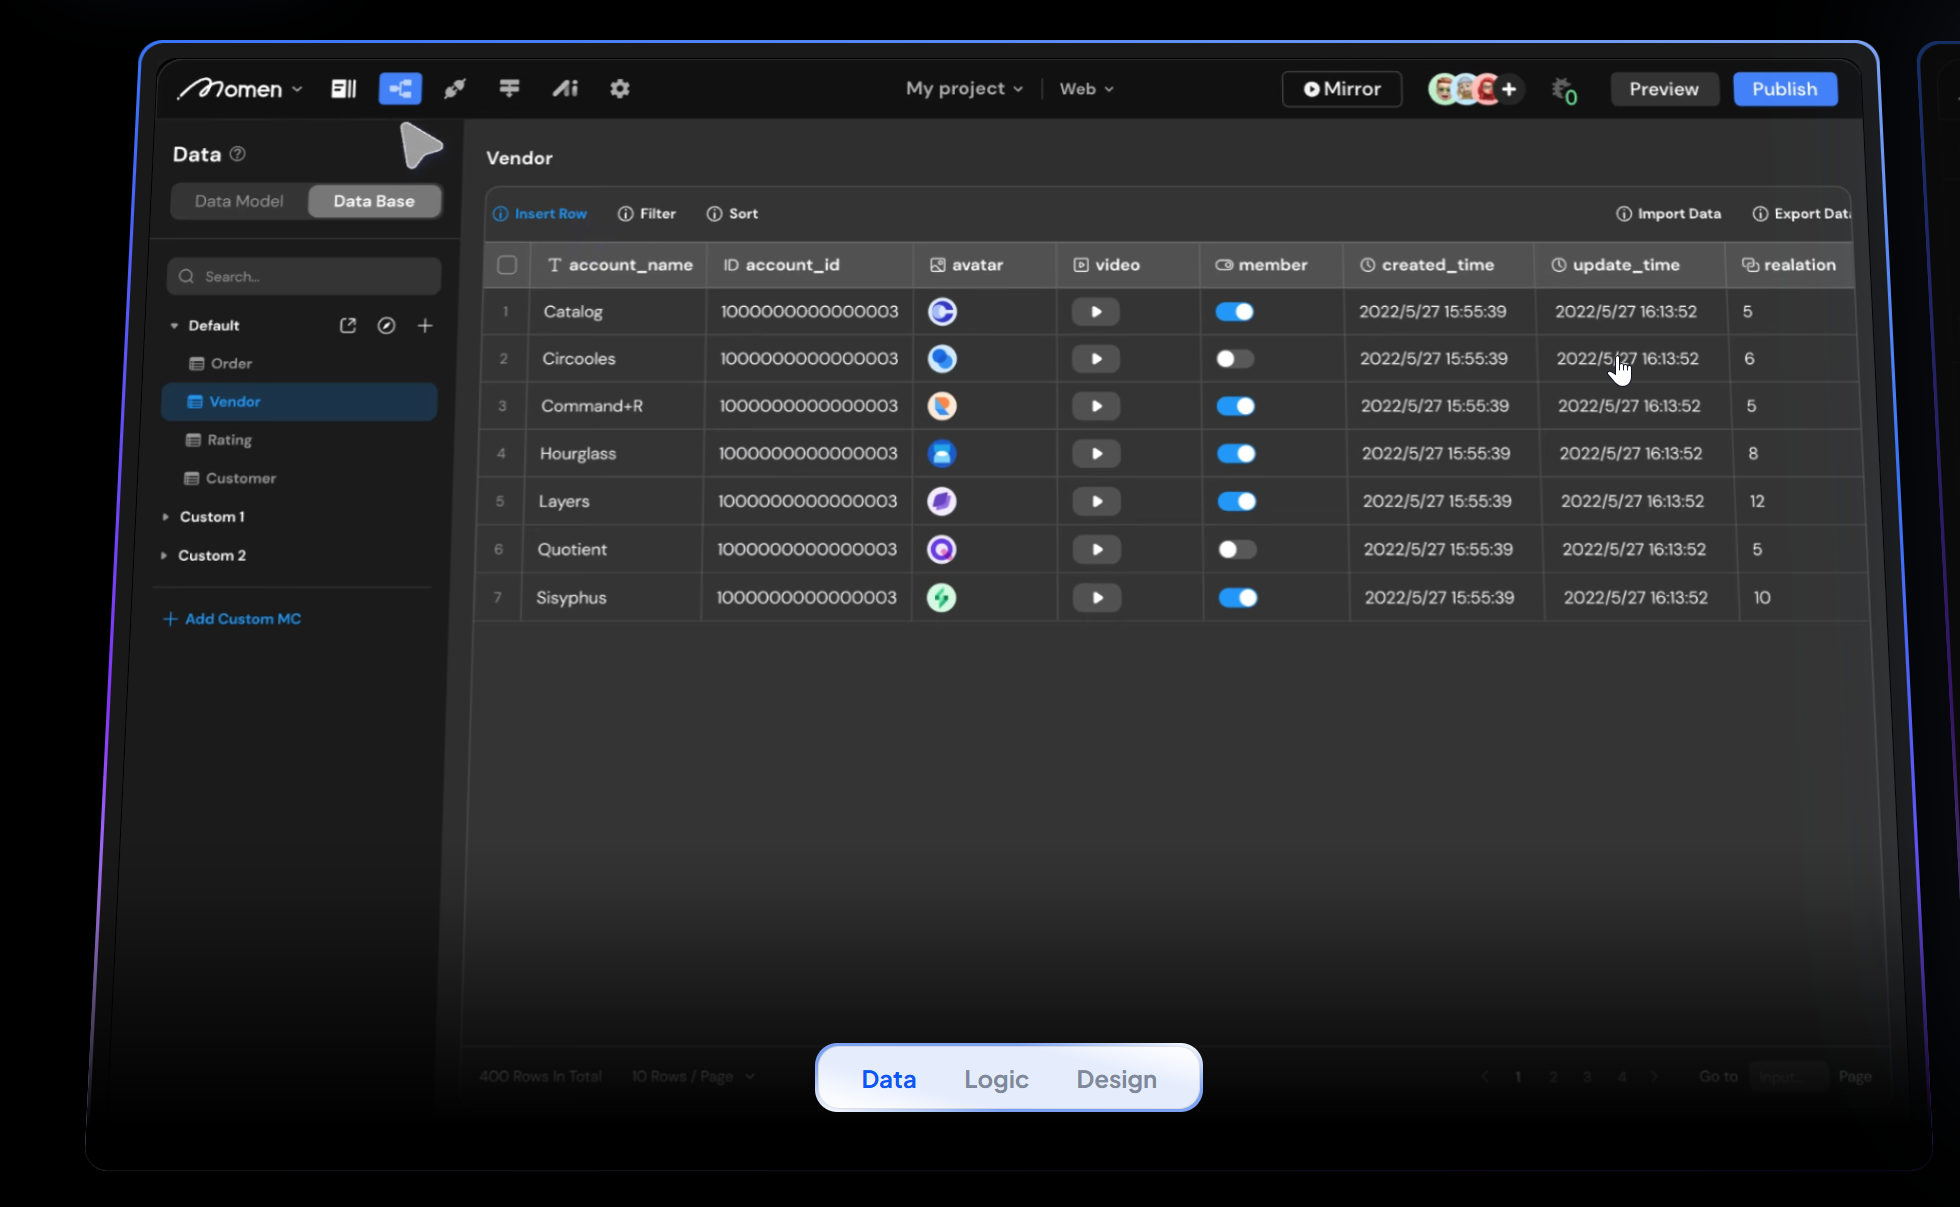Play the video in the Catalog row
Image resolution: width=1960 pixels, height=1207 pixels.
1096,312
